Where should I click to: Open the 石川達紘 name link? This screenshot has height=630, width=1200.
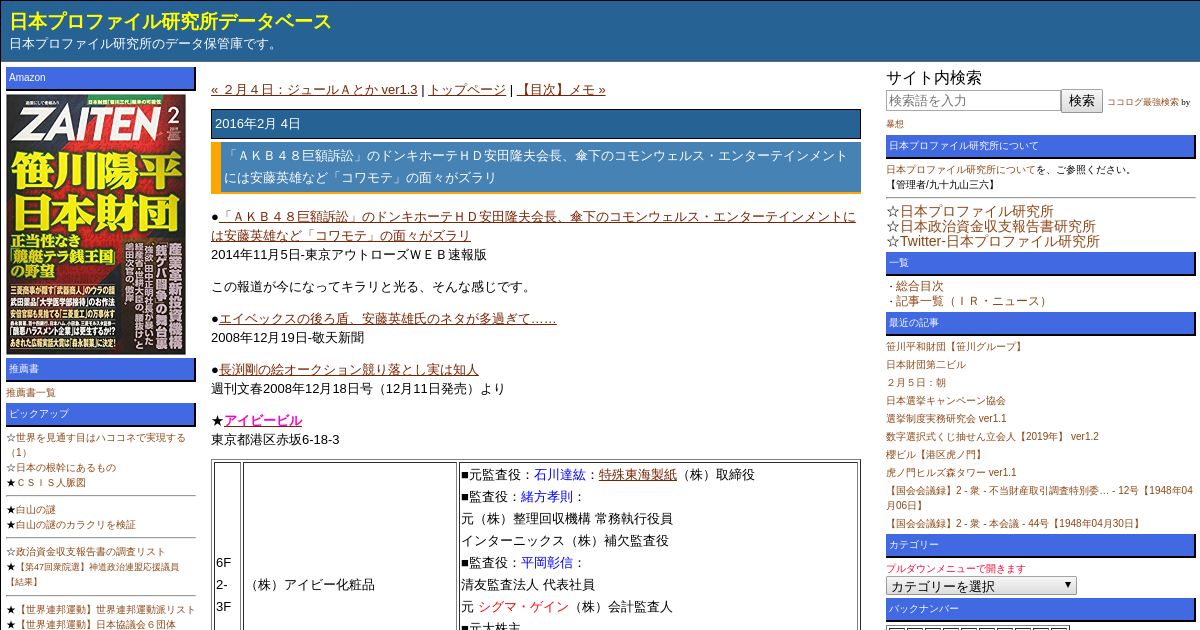[560, 475]
